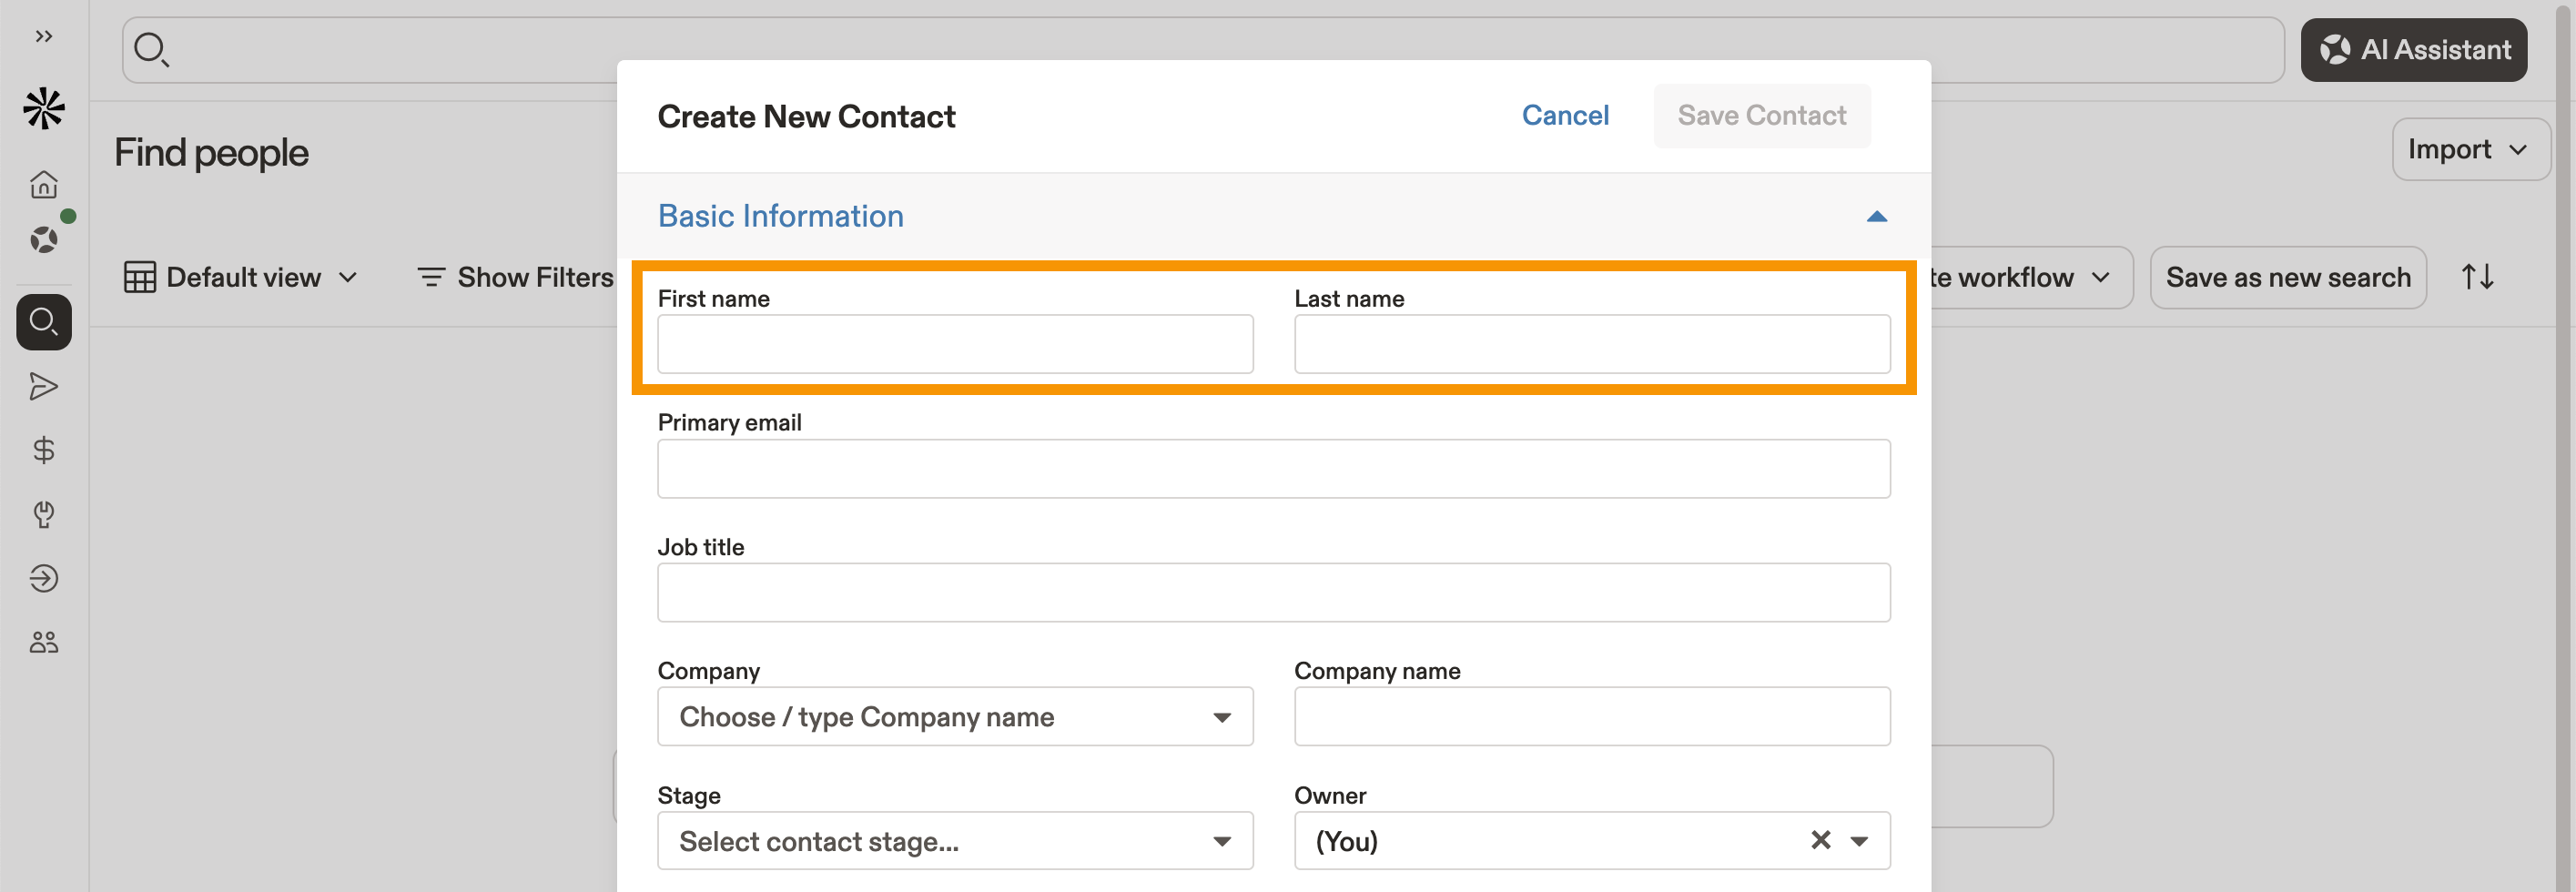The width and height of the screenshot is (2576, 892).
Task: Open the AI Assistant
Action: point(2413,50)
